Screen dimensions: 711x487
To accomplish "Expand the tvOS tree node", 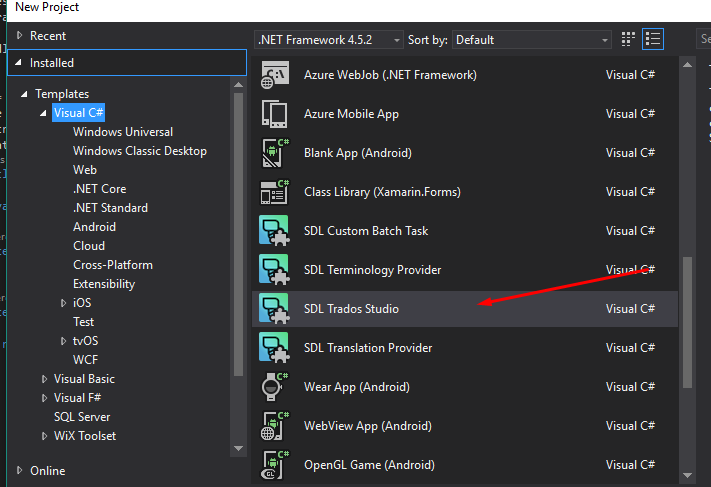I will pyautogui.click(x=63, y=341).
